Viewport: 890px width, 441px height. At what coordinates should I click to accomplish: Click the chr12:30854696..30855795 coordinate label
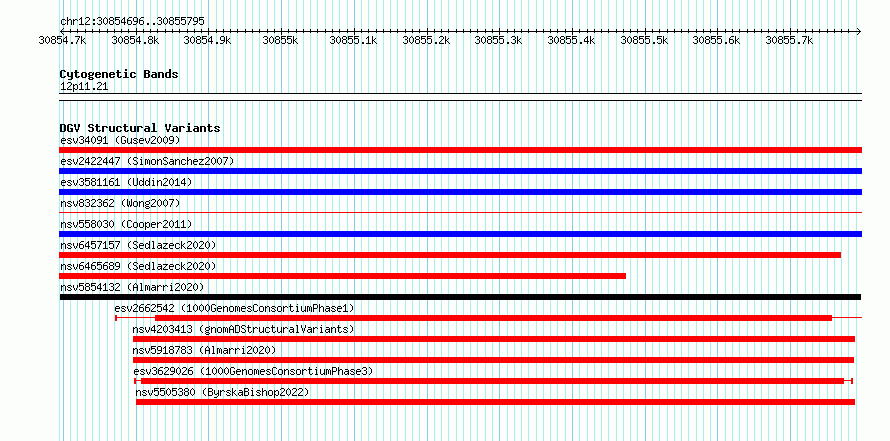132,21
